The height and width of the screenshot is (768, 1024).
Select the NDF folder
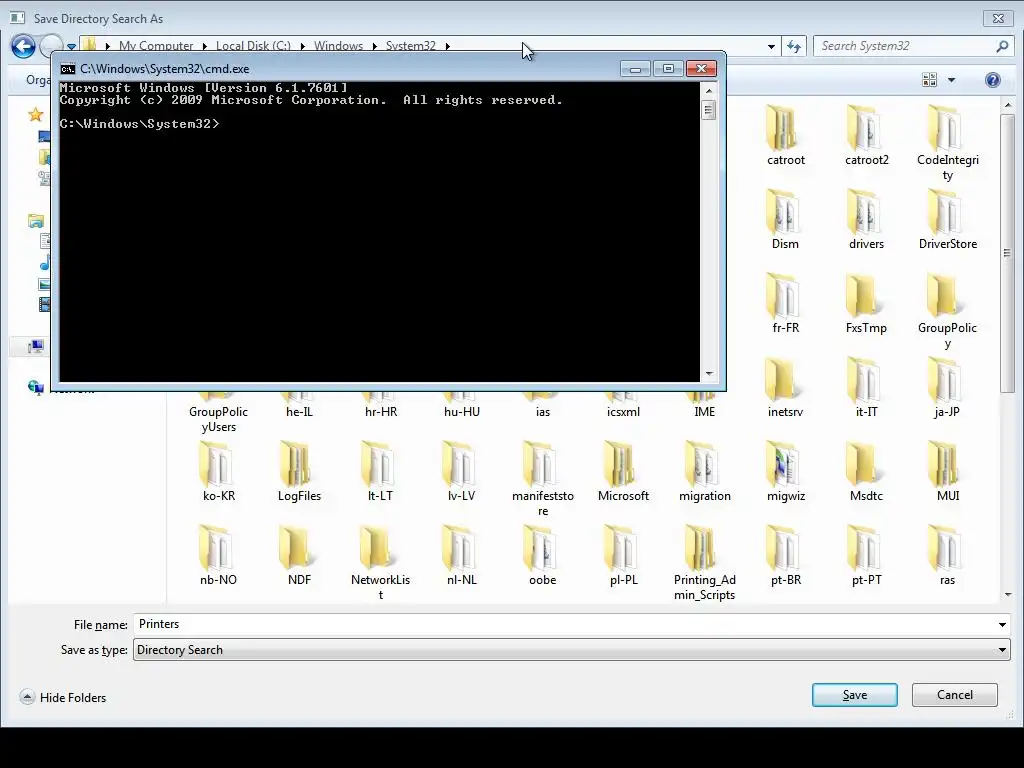[x=299, y=556]
